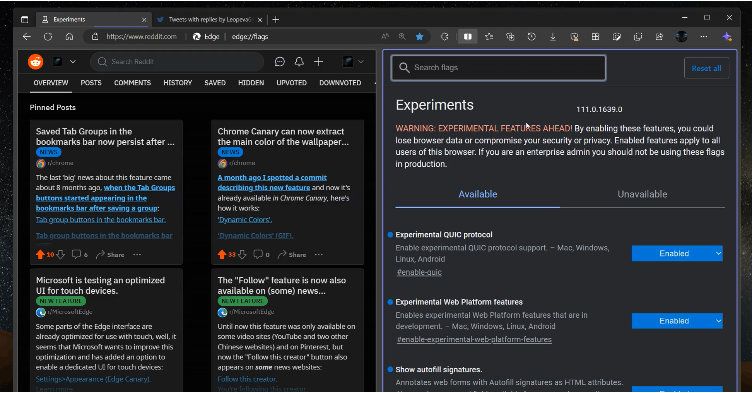The width and height of the screenshot is (752, 393).
Task: Open Reddit HIDDEN tab
Action: (251, 83)
